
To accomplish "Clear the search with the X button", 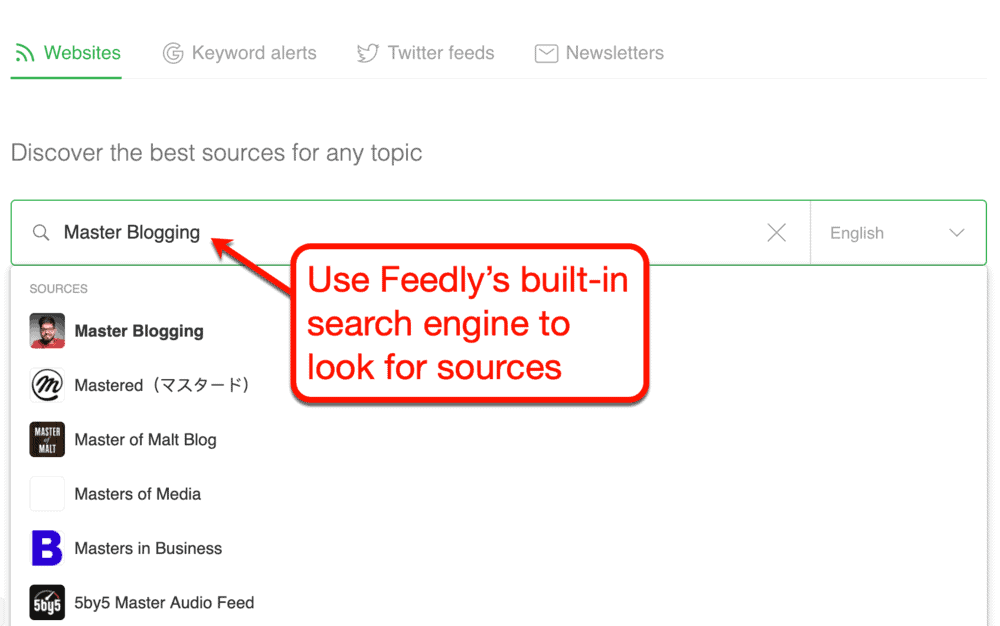I will [x=776, y=232].
